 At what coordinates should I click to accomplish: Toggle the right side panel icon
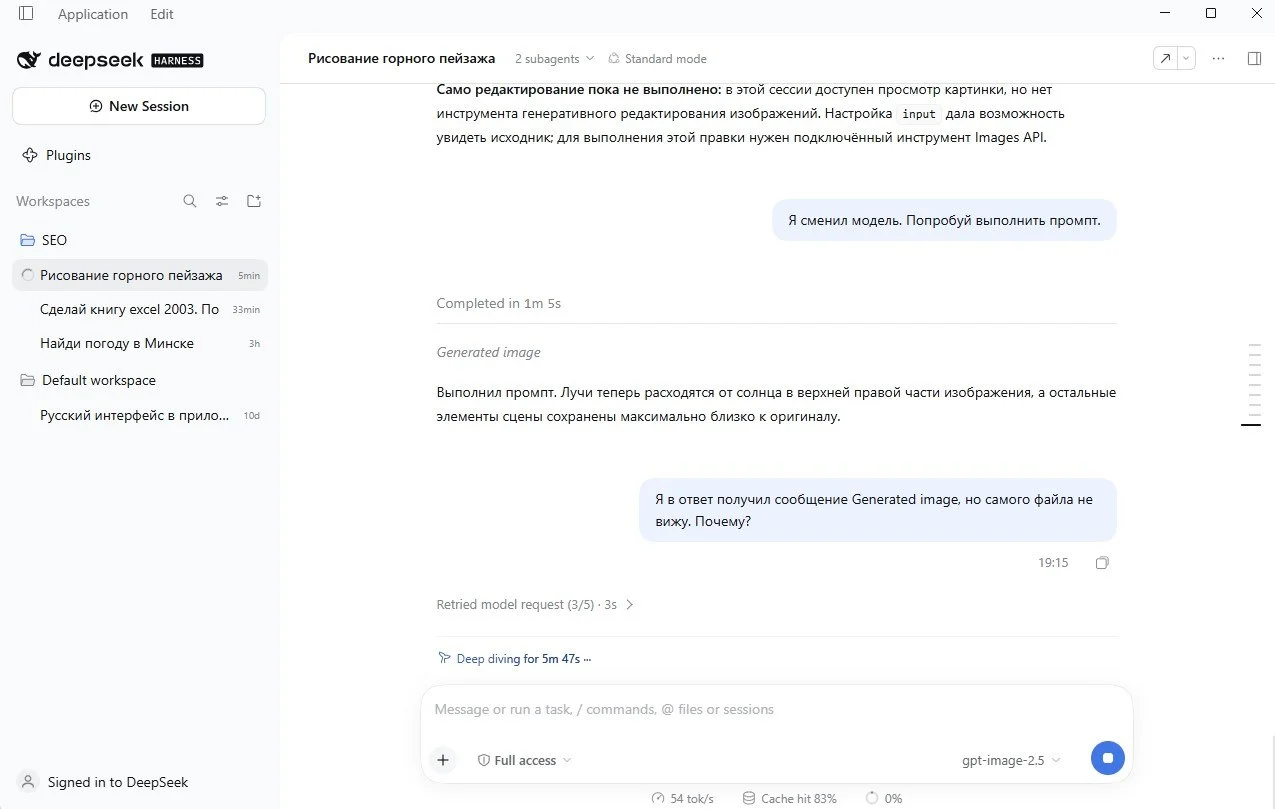tap(1254, 58)
